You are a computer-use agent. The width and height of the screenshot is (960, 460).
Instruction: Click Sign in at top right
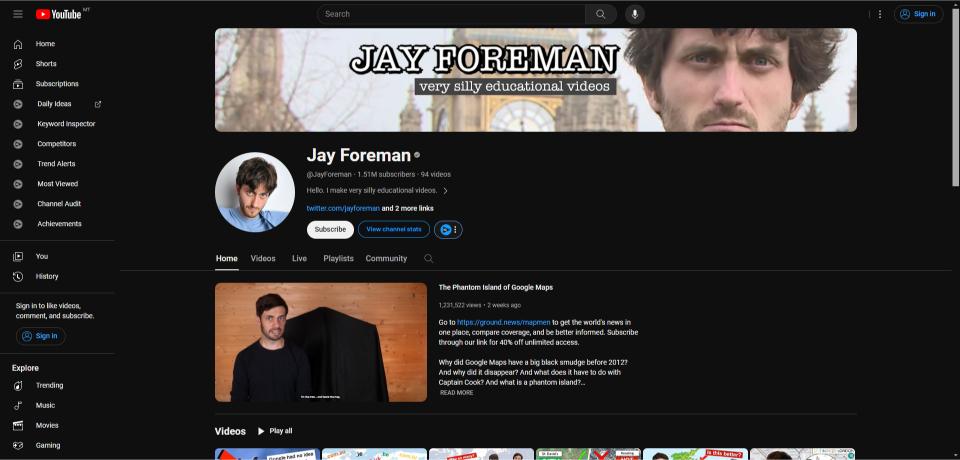coord(918,14)
